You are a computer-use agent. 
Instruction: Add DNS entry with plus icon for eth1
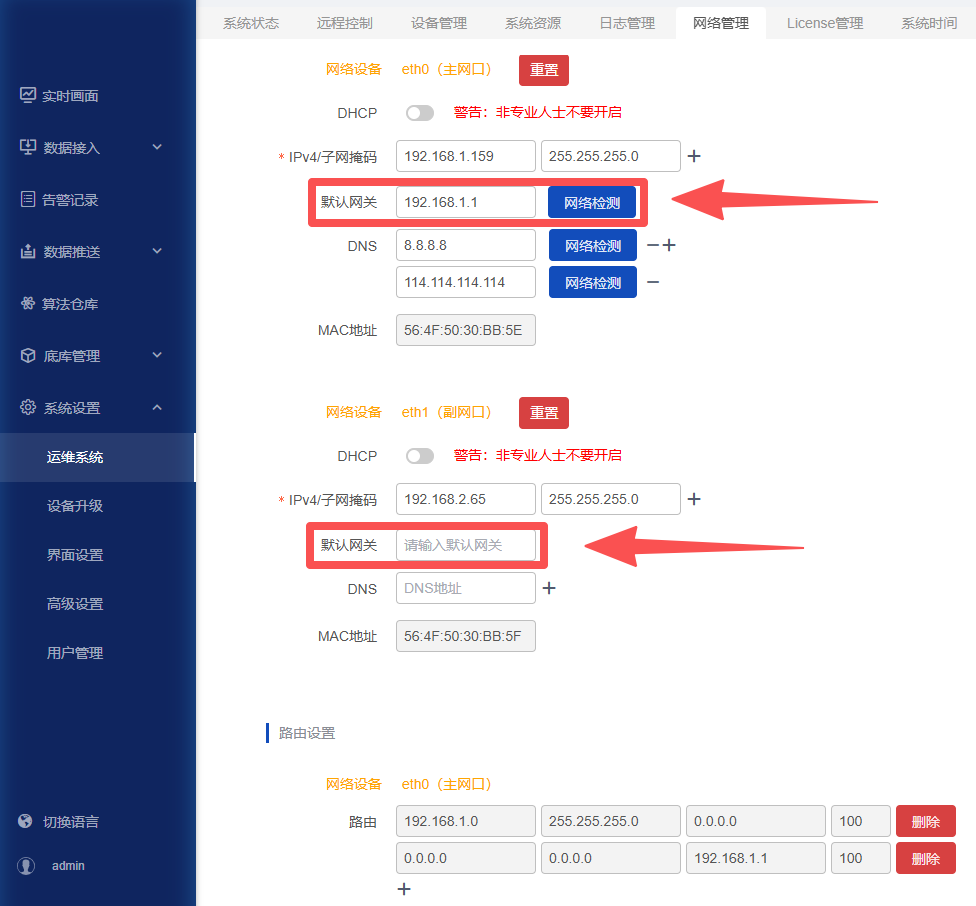point(549,589)
